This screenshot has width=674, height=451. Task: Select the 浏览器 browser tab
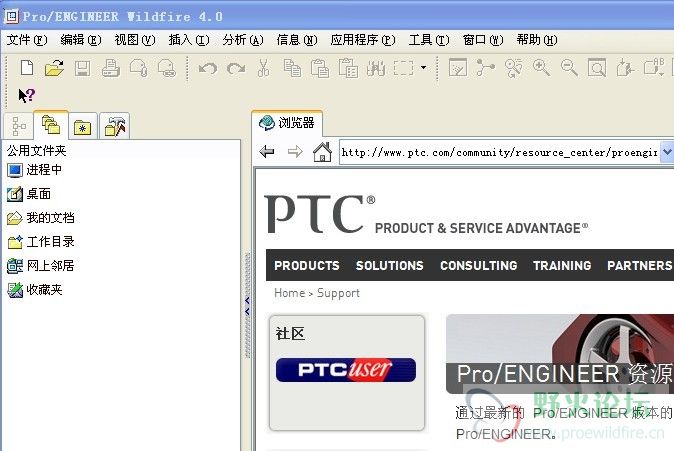pyautogui.click(x=287, y=123)
